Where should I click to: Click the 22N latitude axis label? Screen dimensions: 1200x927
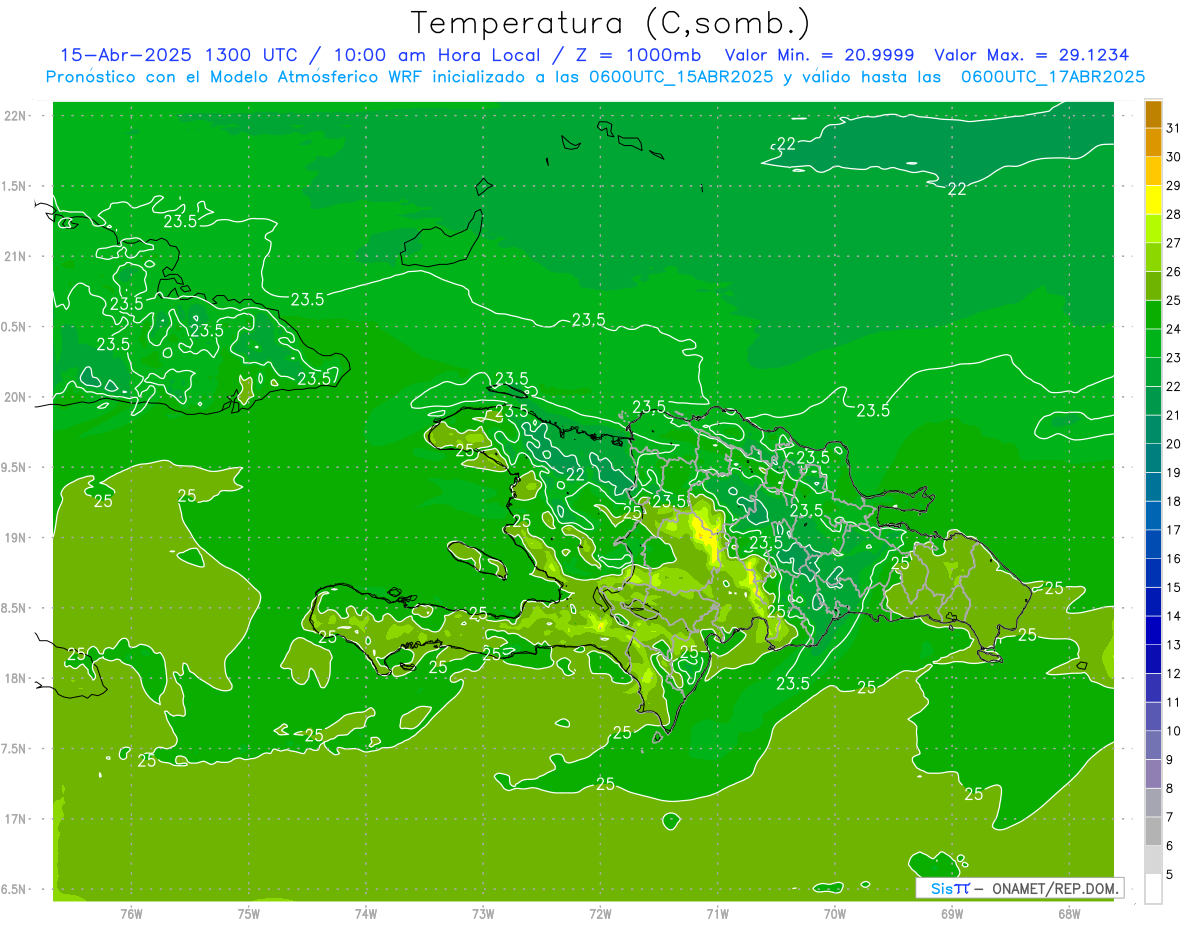[16, 116]
